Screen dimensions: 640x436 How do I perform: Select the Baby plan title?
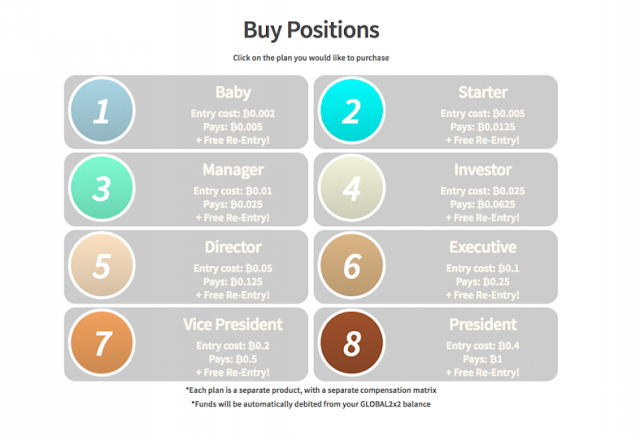click(x=233, y=93)
